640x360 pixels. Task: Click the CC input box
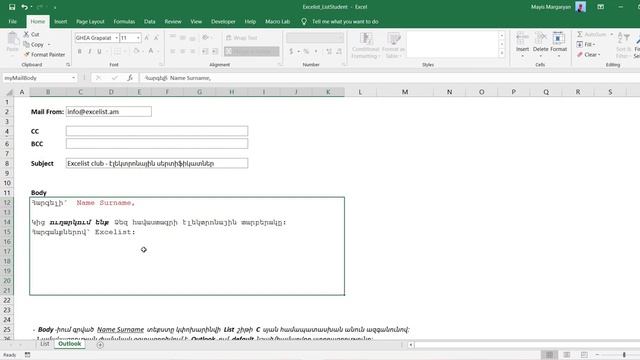tap(157, 131)
